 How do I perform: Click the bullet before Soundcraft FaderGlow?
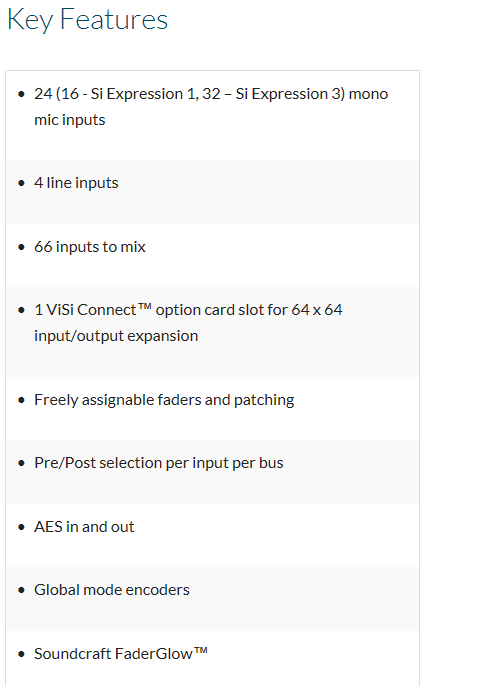click(21, 654)
